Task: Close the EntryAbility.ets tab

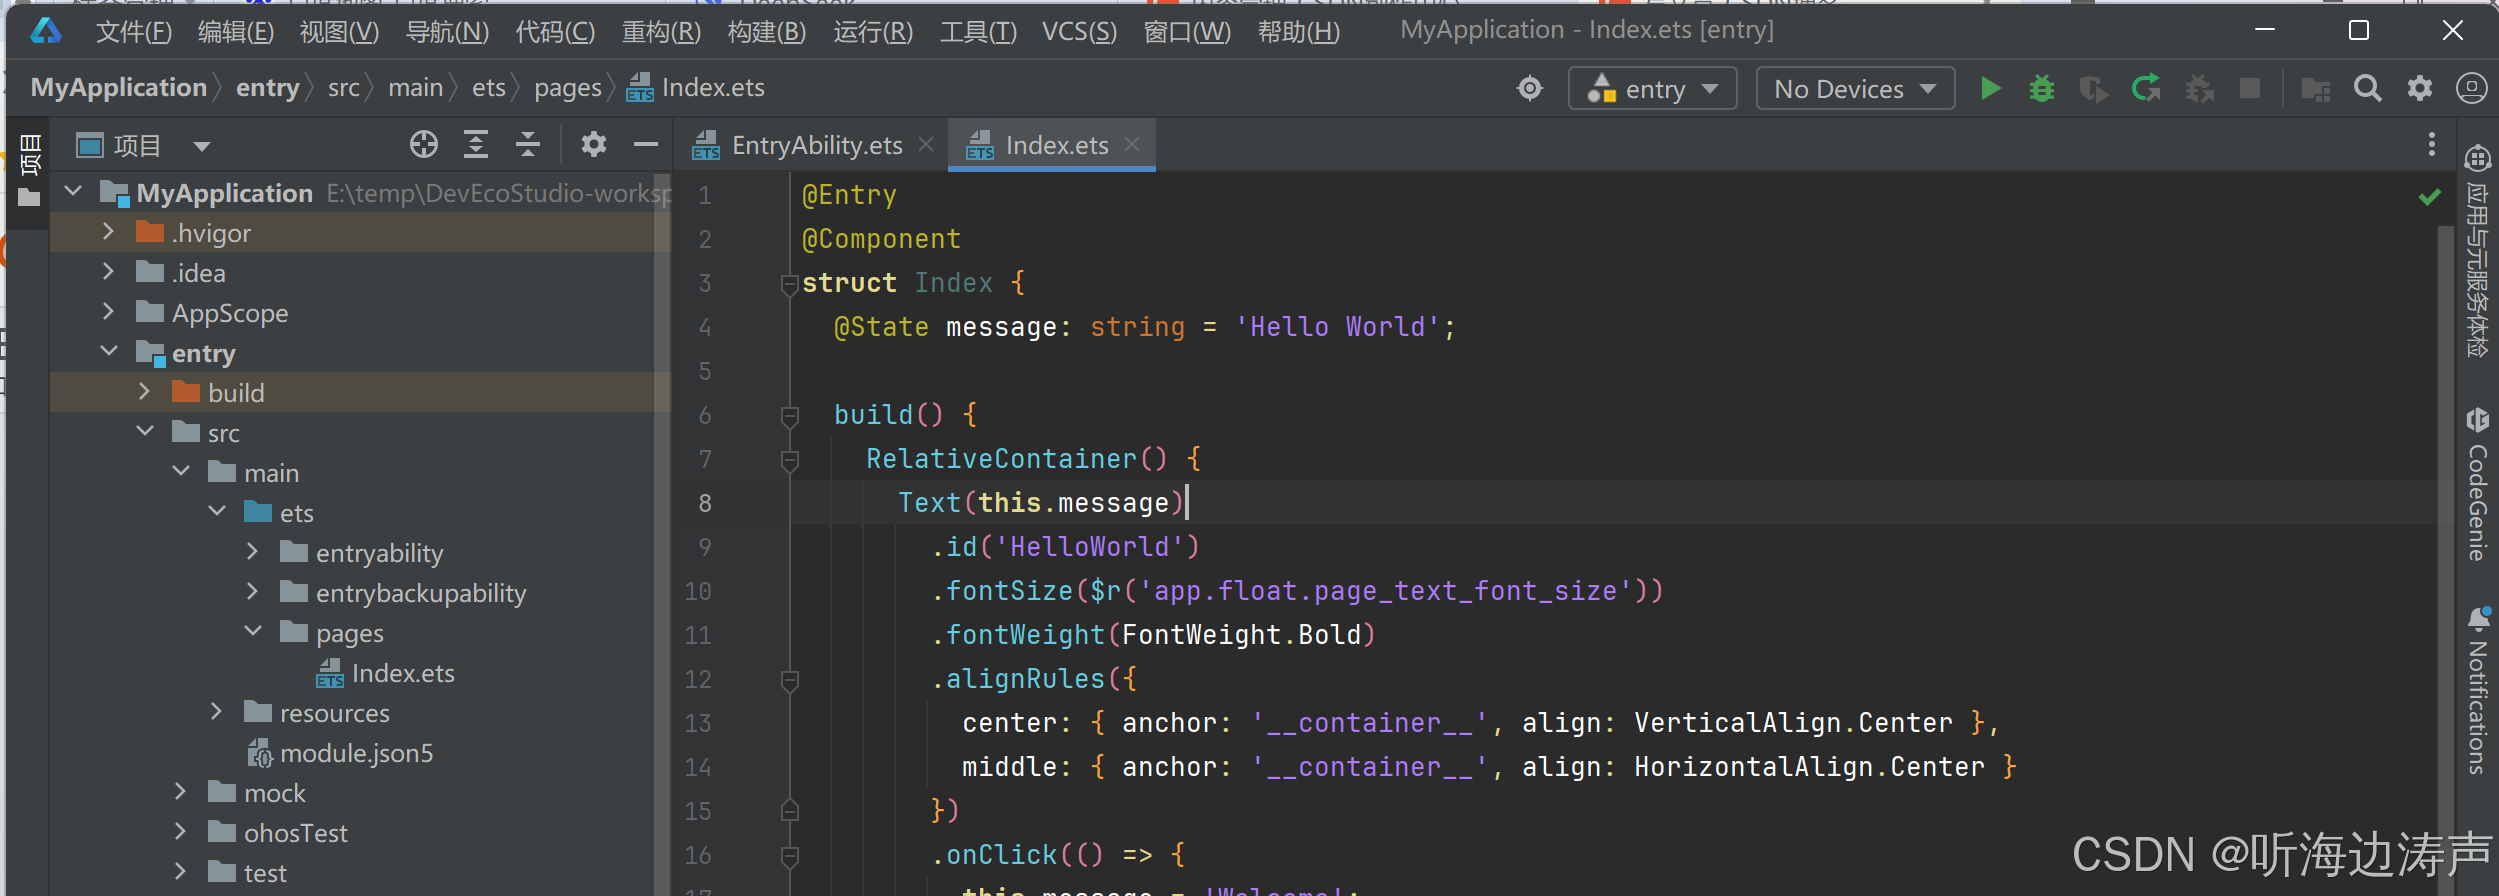Action: pos(926,145)
